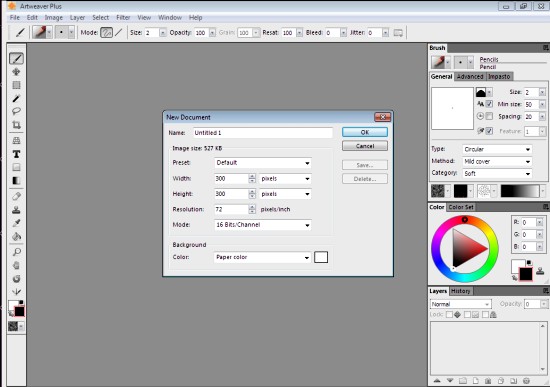Select the rectangular Selection tool
Image resolution: width=550 pixels, height=387 pixels.
click(x=16, y=85)
